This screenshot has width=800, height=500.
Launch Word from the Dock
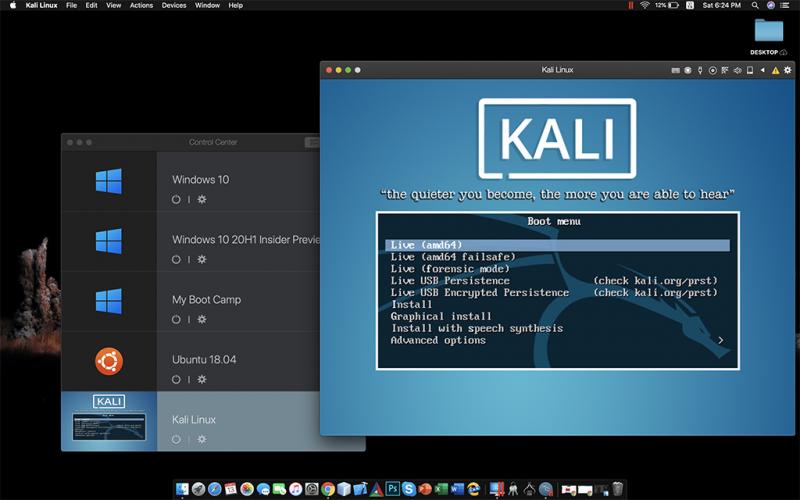click(457, 489)
